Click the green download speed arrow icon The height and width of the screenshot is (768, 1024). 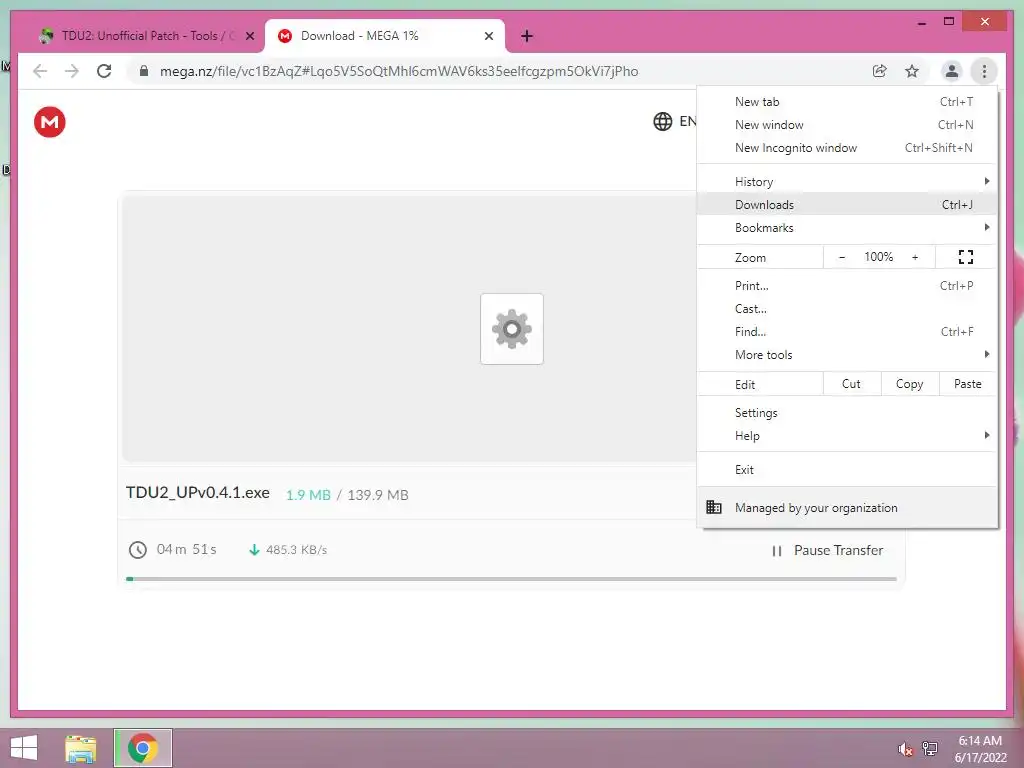tap(254, 550)
